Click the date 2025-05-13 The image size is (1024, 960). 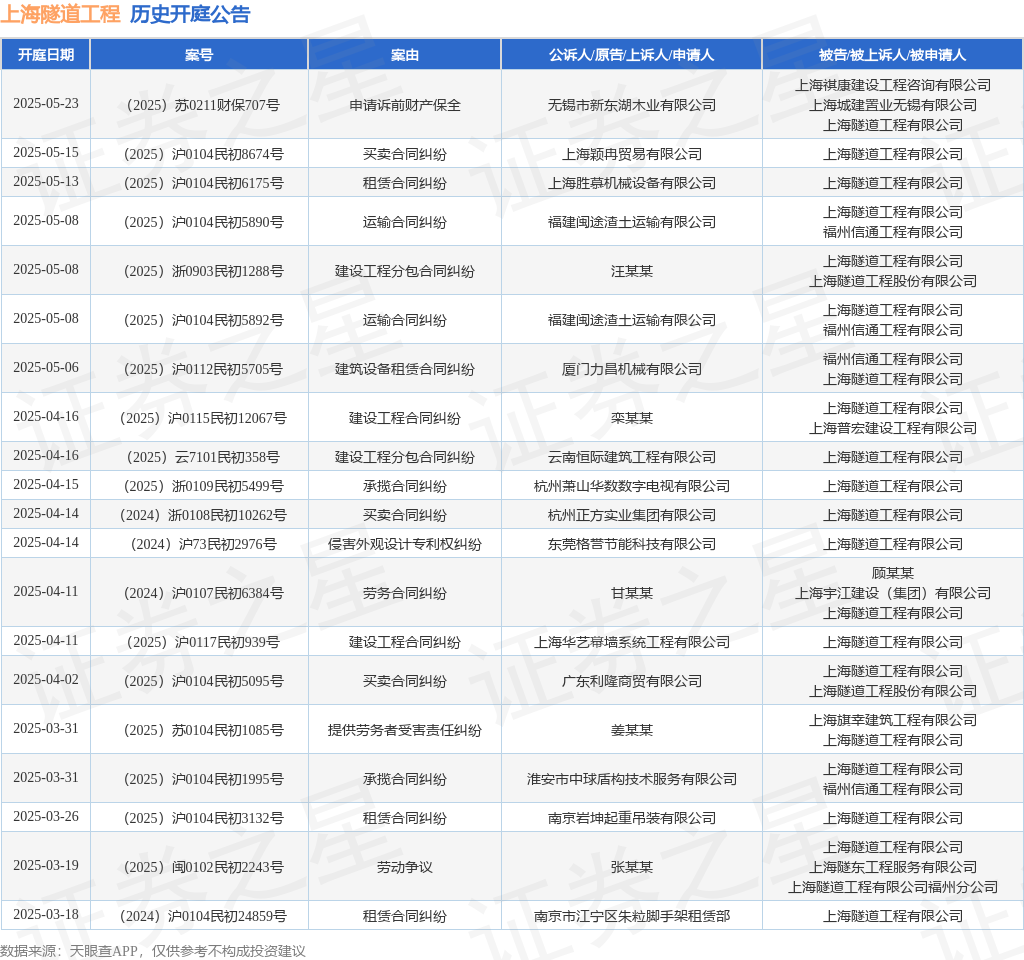tap(46, 182)
